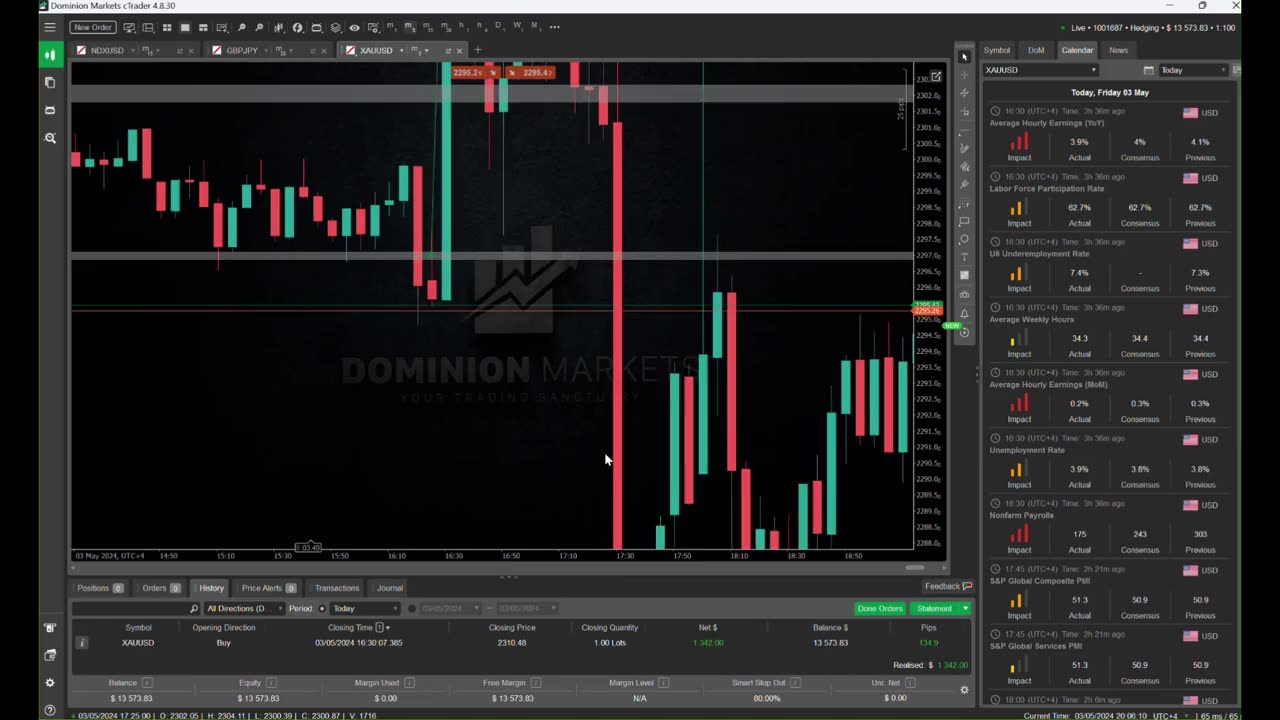Viewport: 1280px width, 720px height.
Task: Switch to the Positions tab
Action: tap(99, 588)
